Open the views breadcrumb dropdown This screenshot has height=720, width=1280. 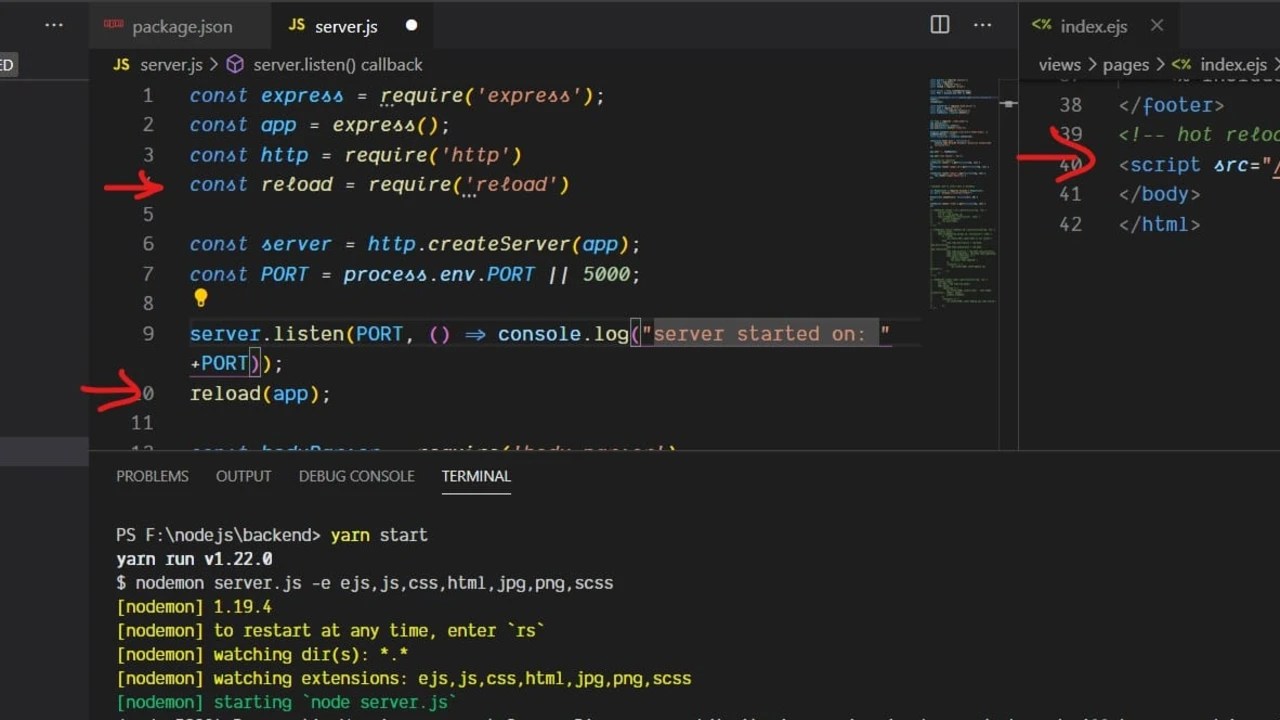1059,64
